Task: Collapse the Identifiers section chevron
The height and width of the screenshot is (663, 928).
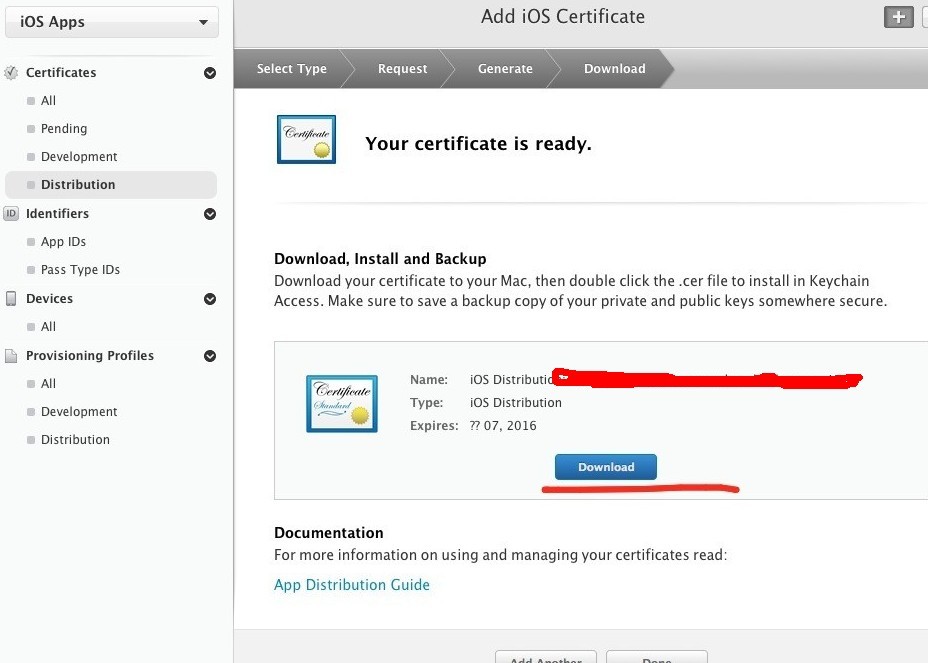Action: tap(210, 214)
